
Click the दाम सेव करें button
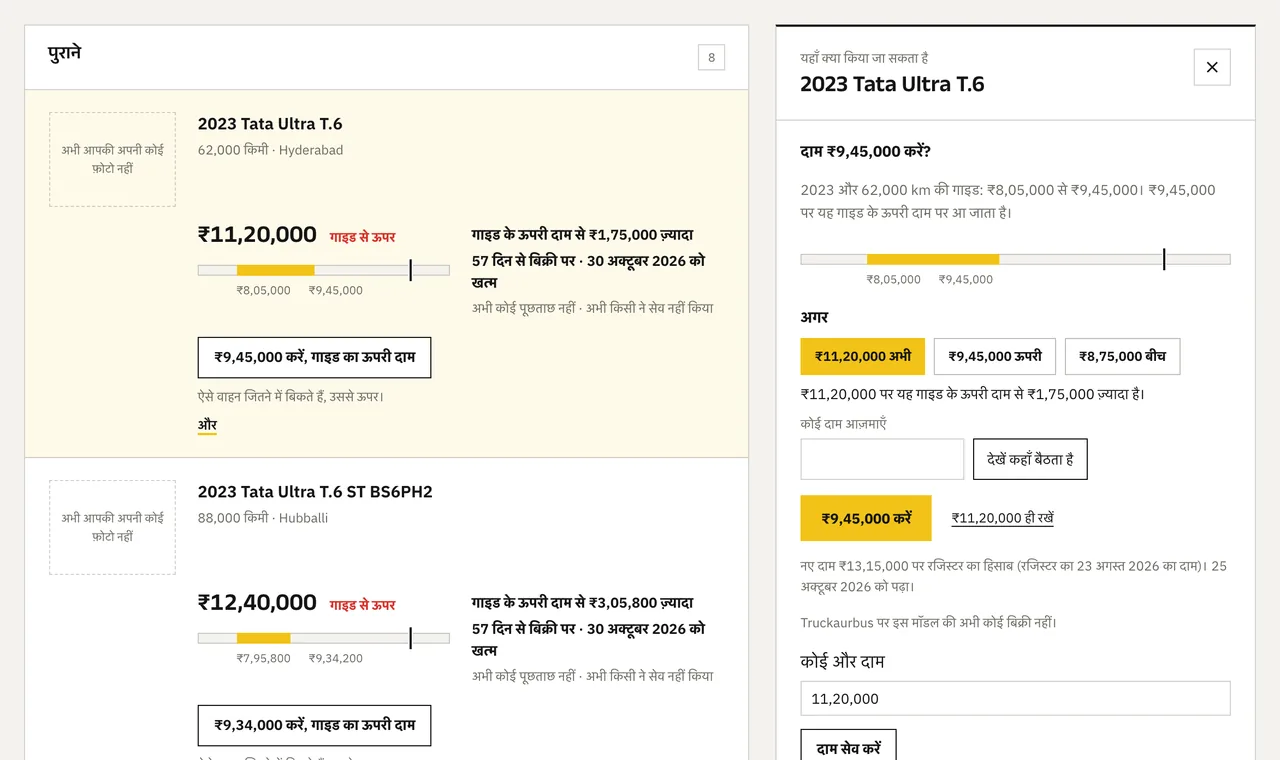(x=849, y=747)
